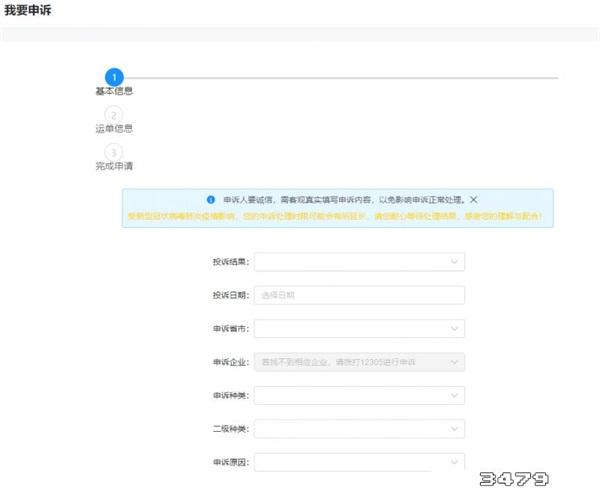
Task: Click the blue info icon in notice banner
Action: [211, 200]
